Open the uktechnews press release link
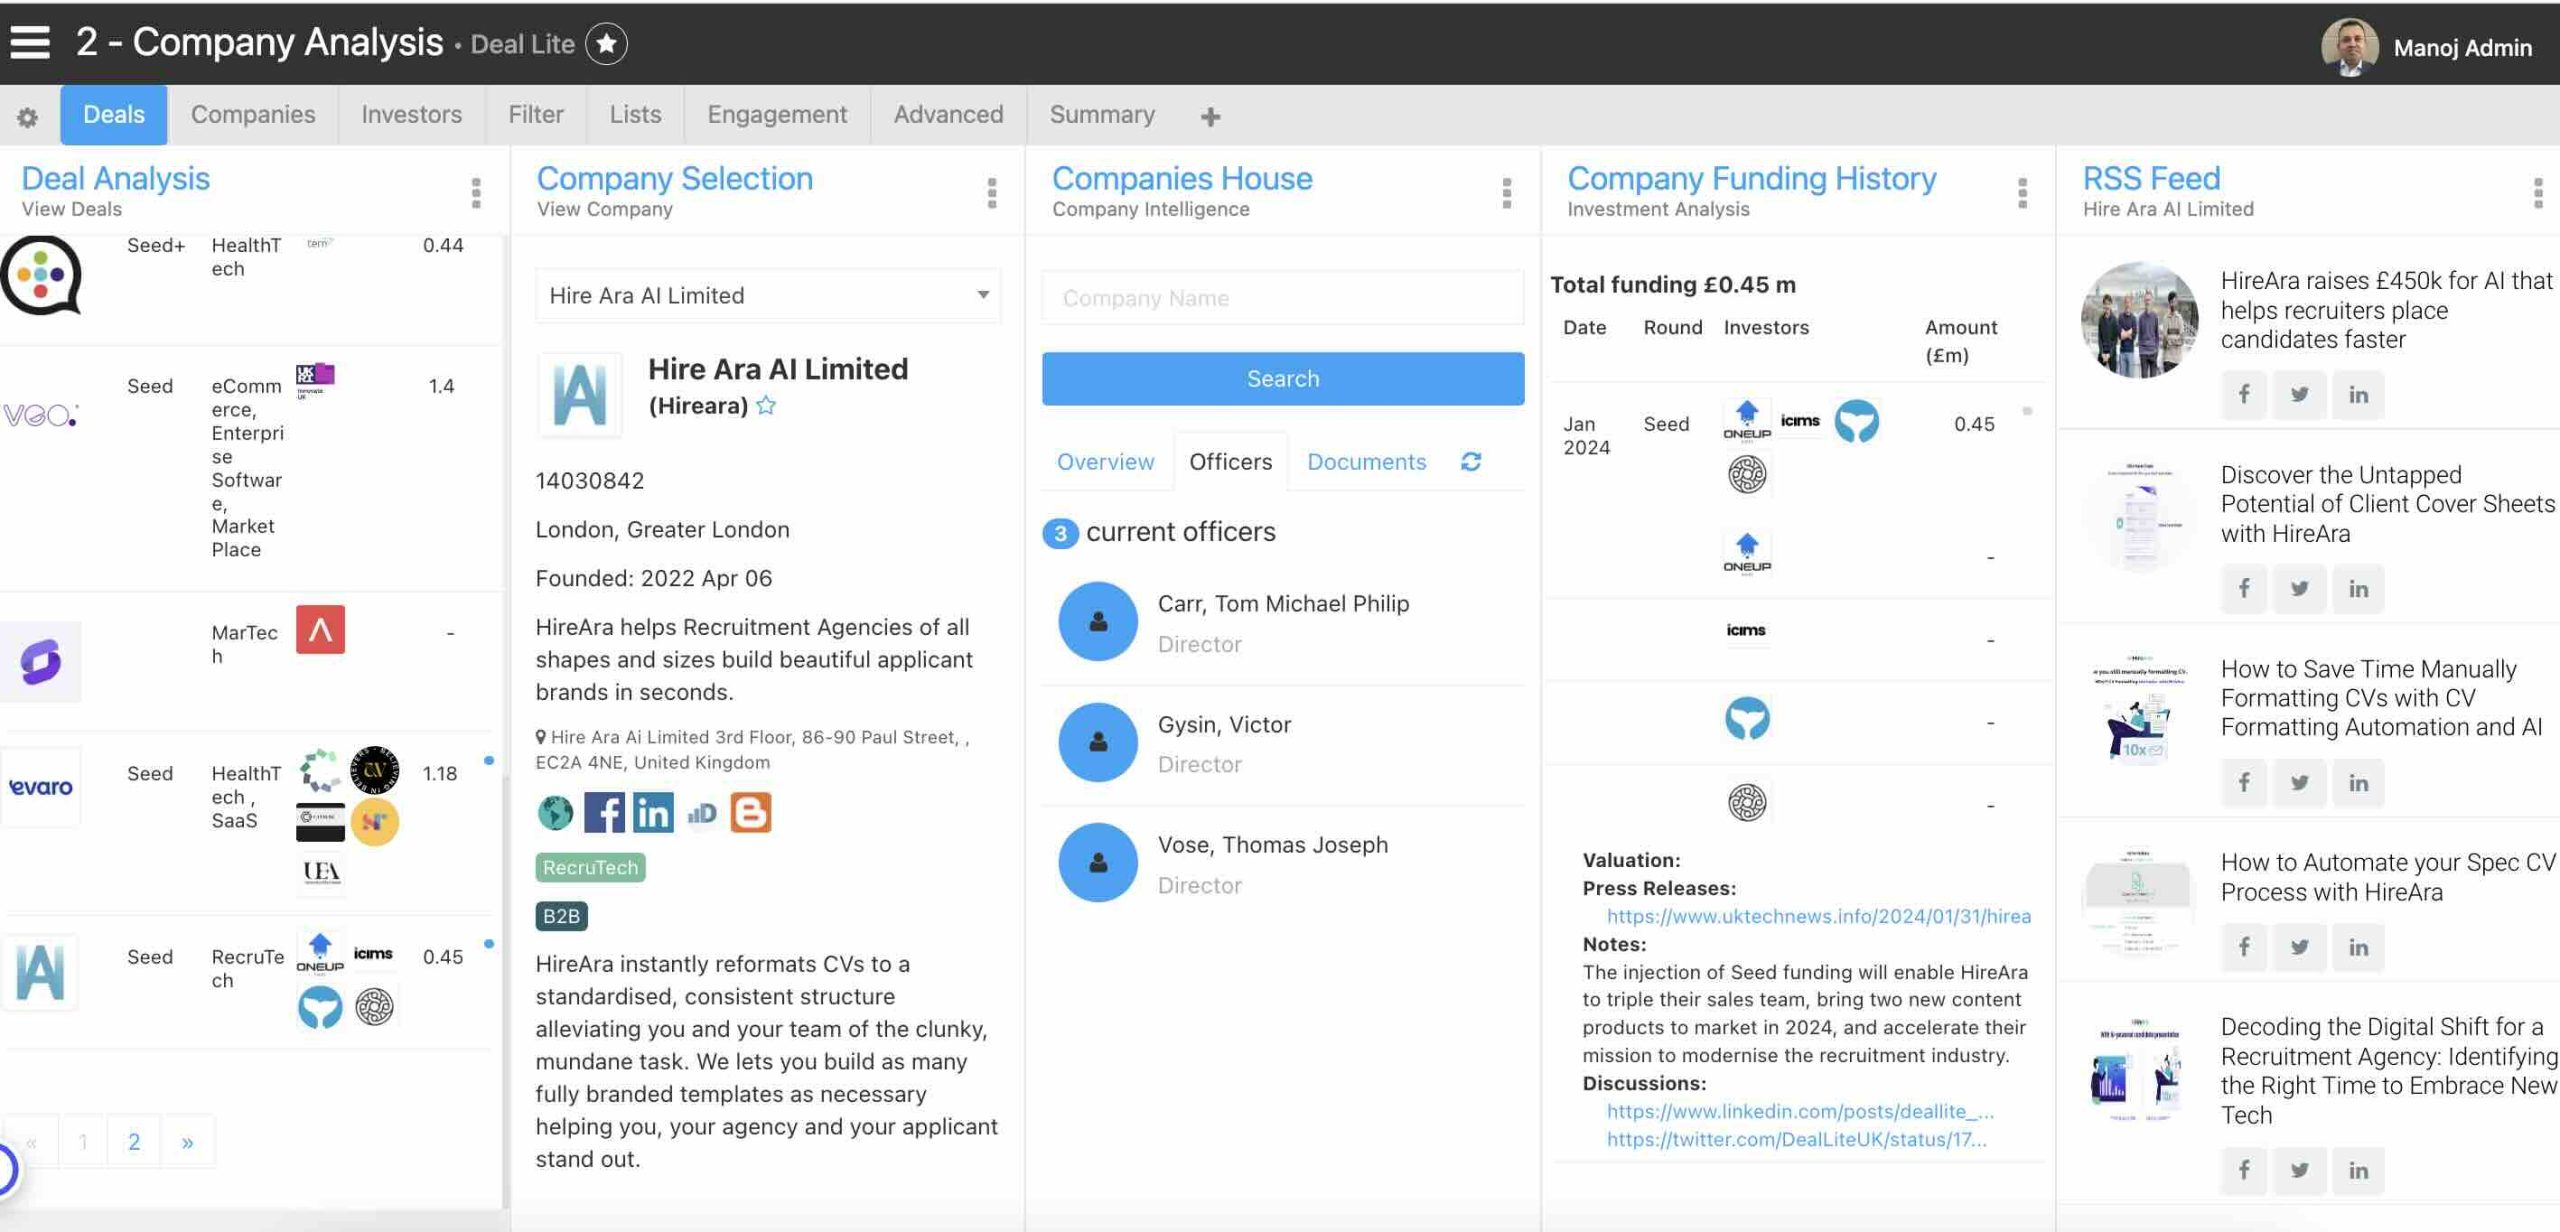The image size is (2560, 1232). pos(1819,916)
